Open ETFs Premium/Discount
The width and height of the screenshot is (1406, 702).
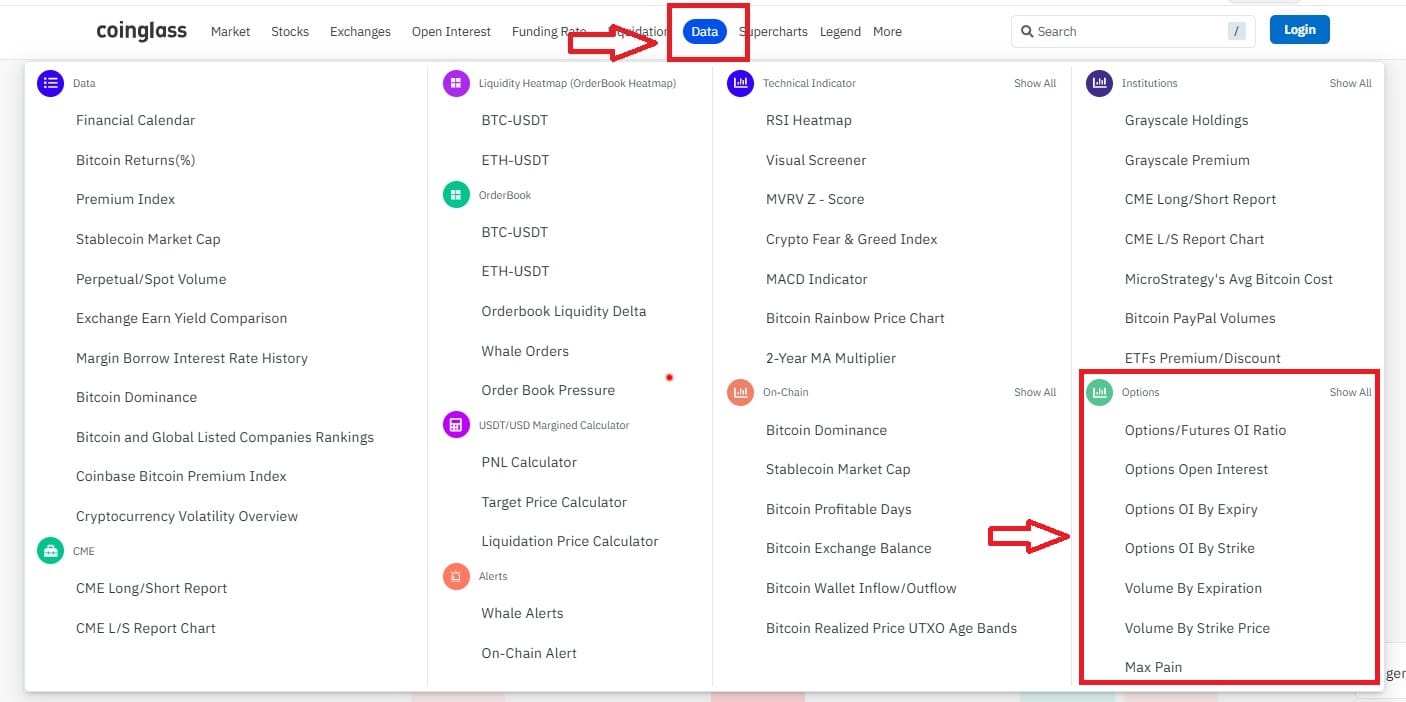coord(1203,358)
